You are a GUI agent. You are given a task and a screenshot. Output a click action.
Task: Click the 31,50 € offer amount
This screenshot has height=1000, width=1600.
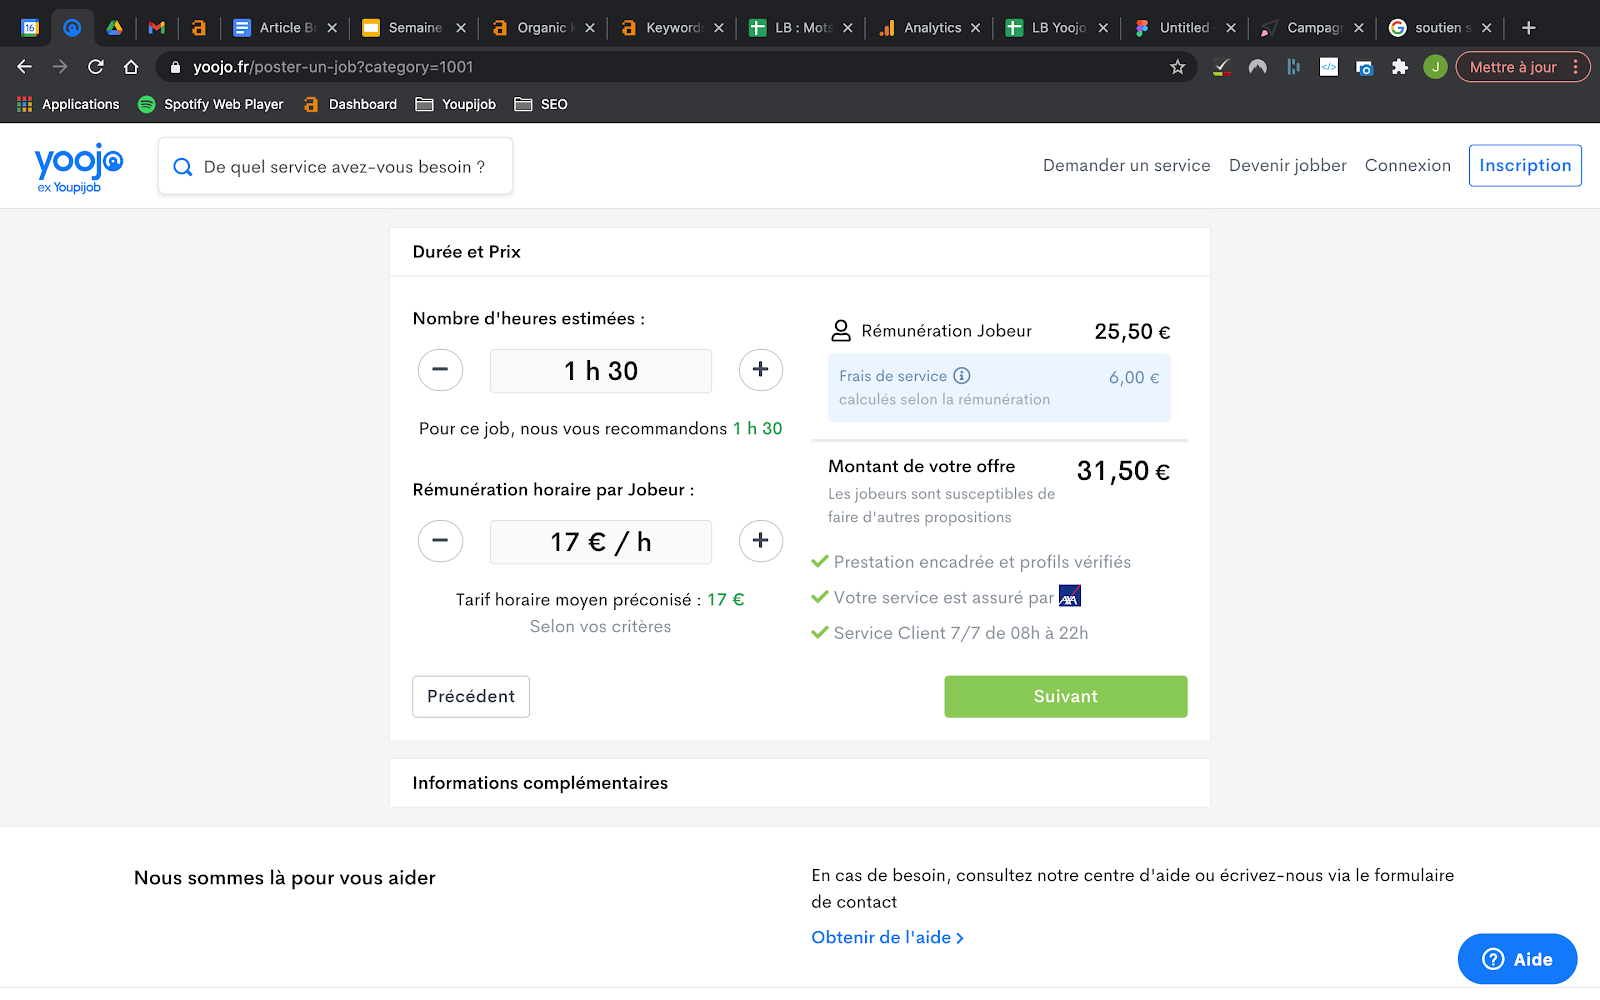pos(1123,471)
